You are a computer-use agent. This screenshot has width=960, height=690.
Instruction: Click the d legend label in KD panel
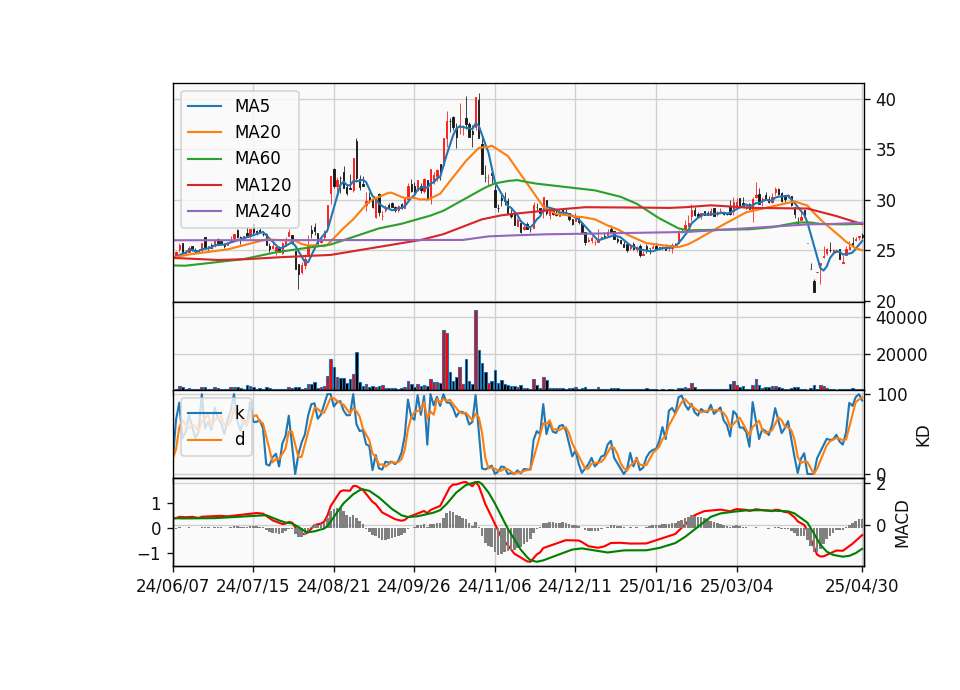(240, 439)
